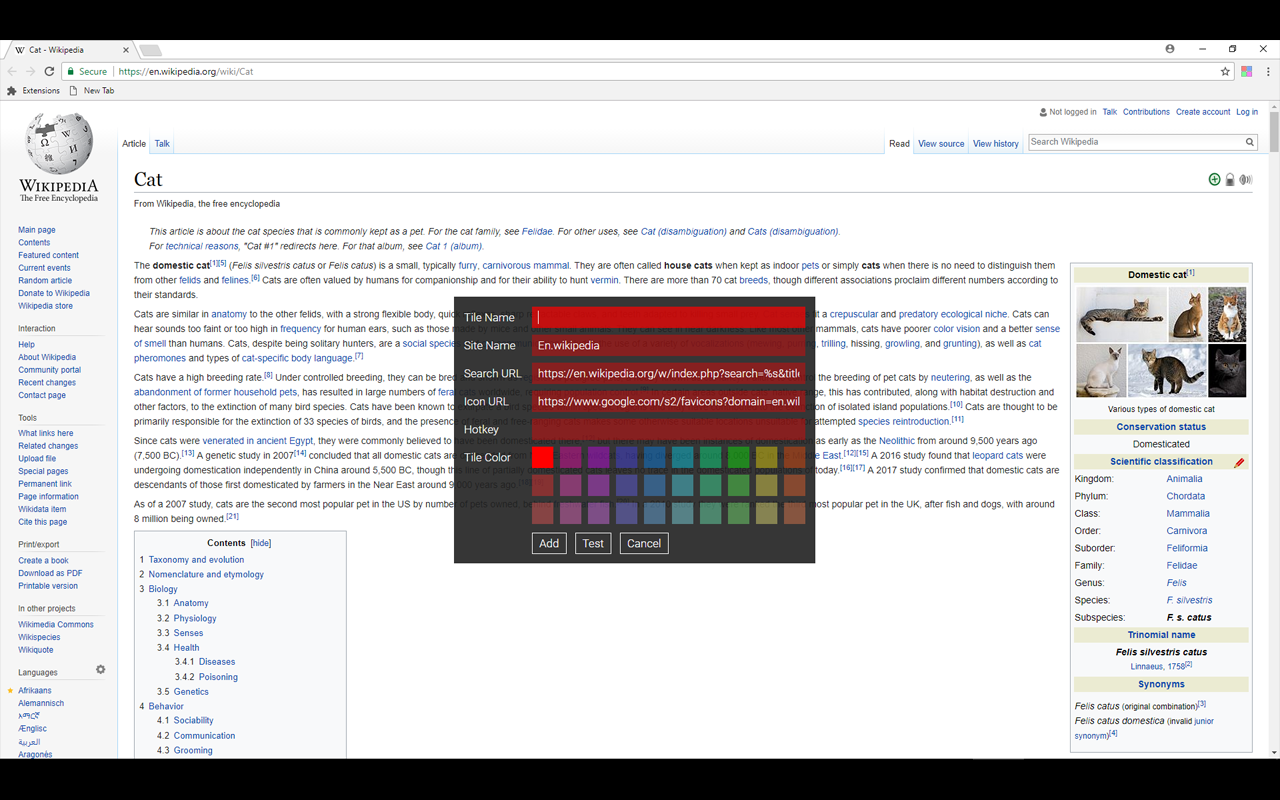Click the Search URL input field
1280x800 pixels.
click(669, 373)
